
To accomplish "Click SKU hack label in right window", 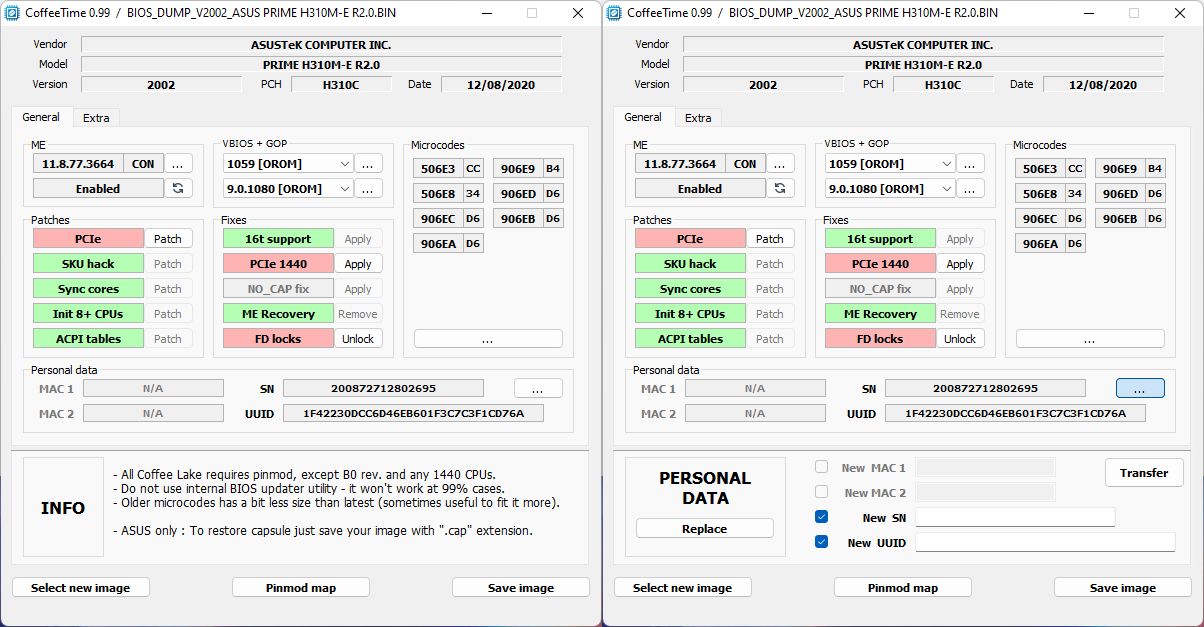I will click(690, 263).
